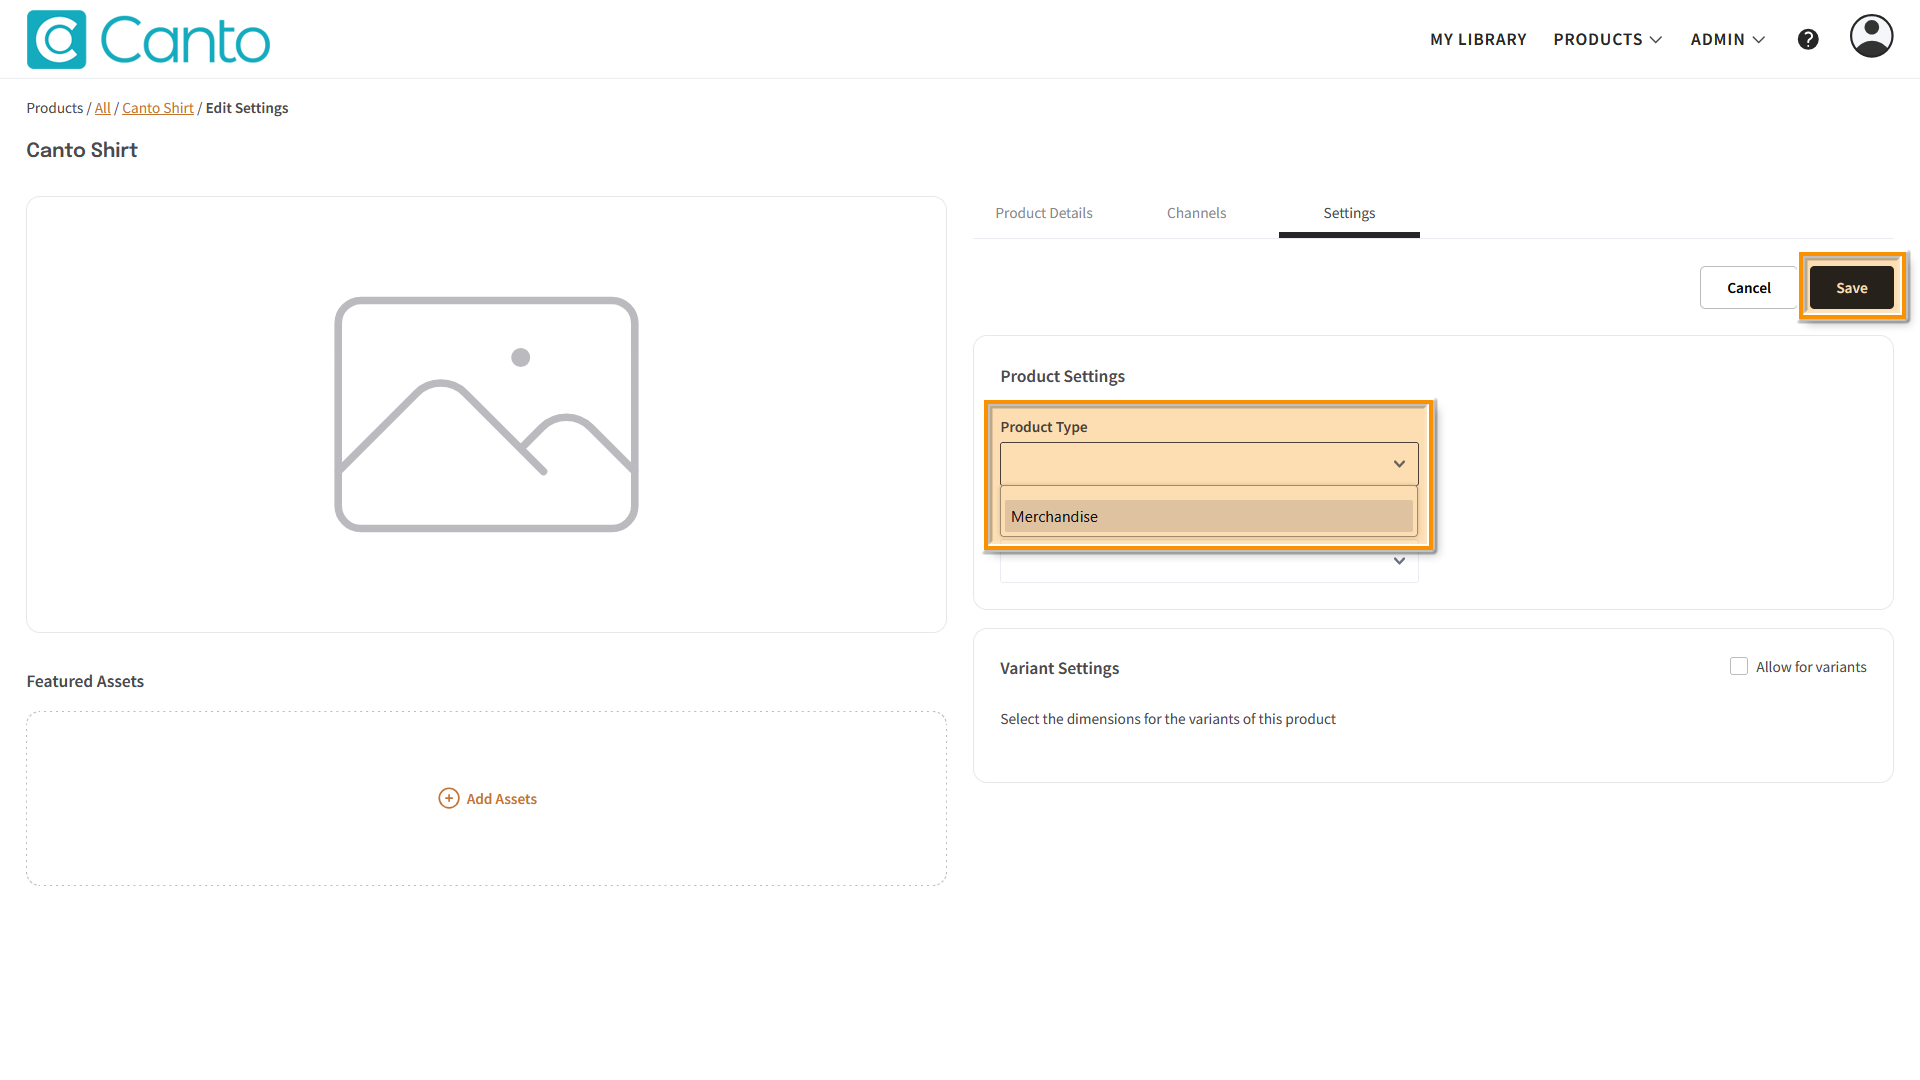Screen dimensions: 1920x1080
Task: Open the All breadcrumb link
Action: [x=102, y=108]
